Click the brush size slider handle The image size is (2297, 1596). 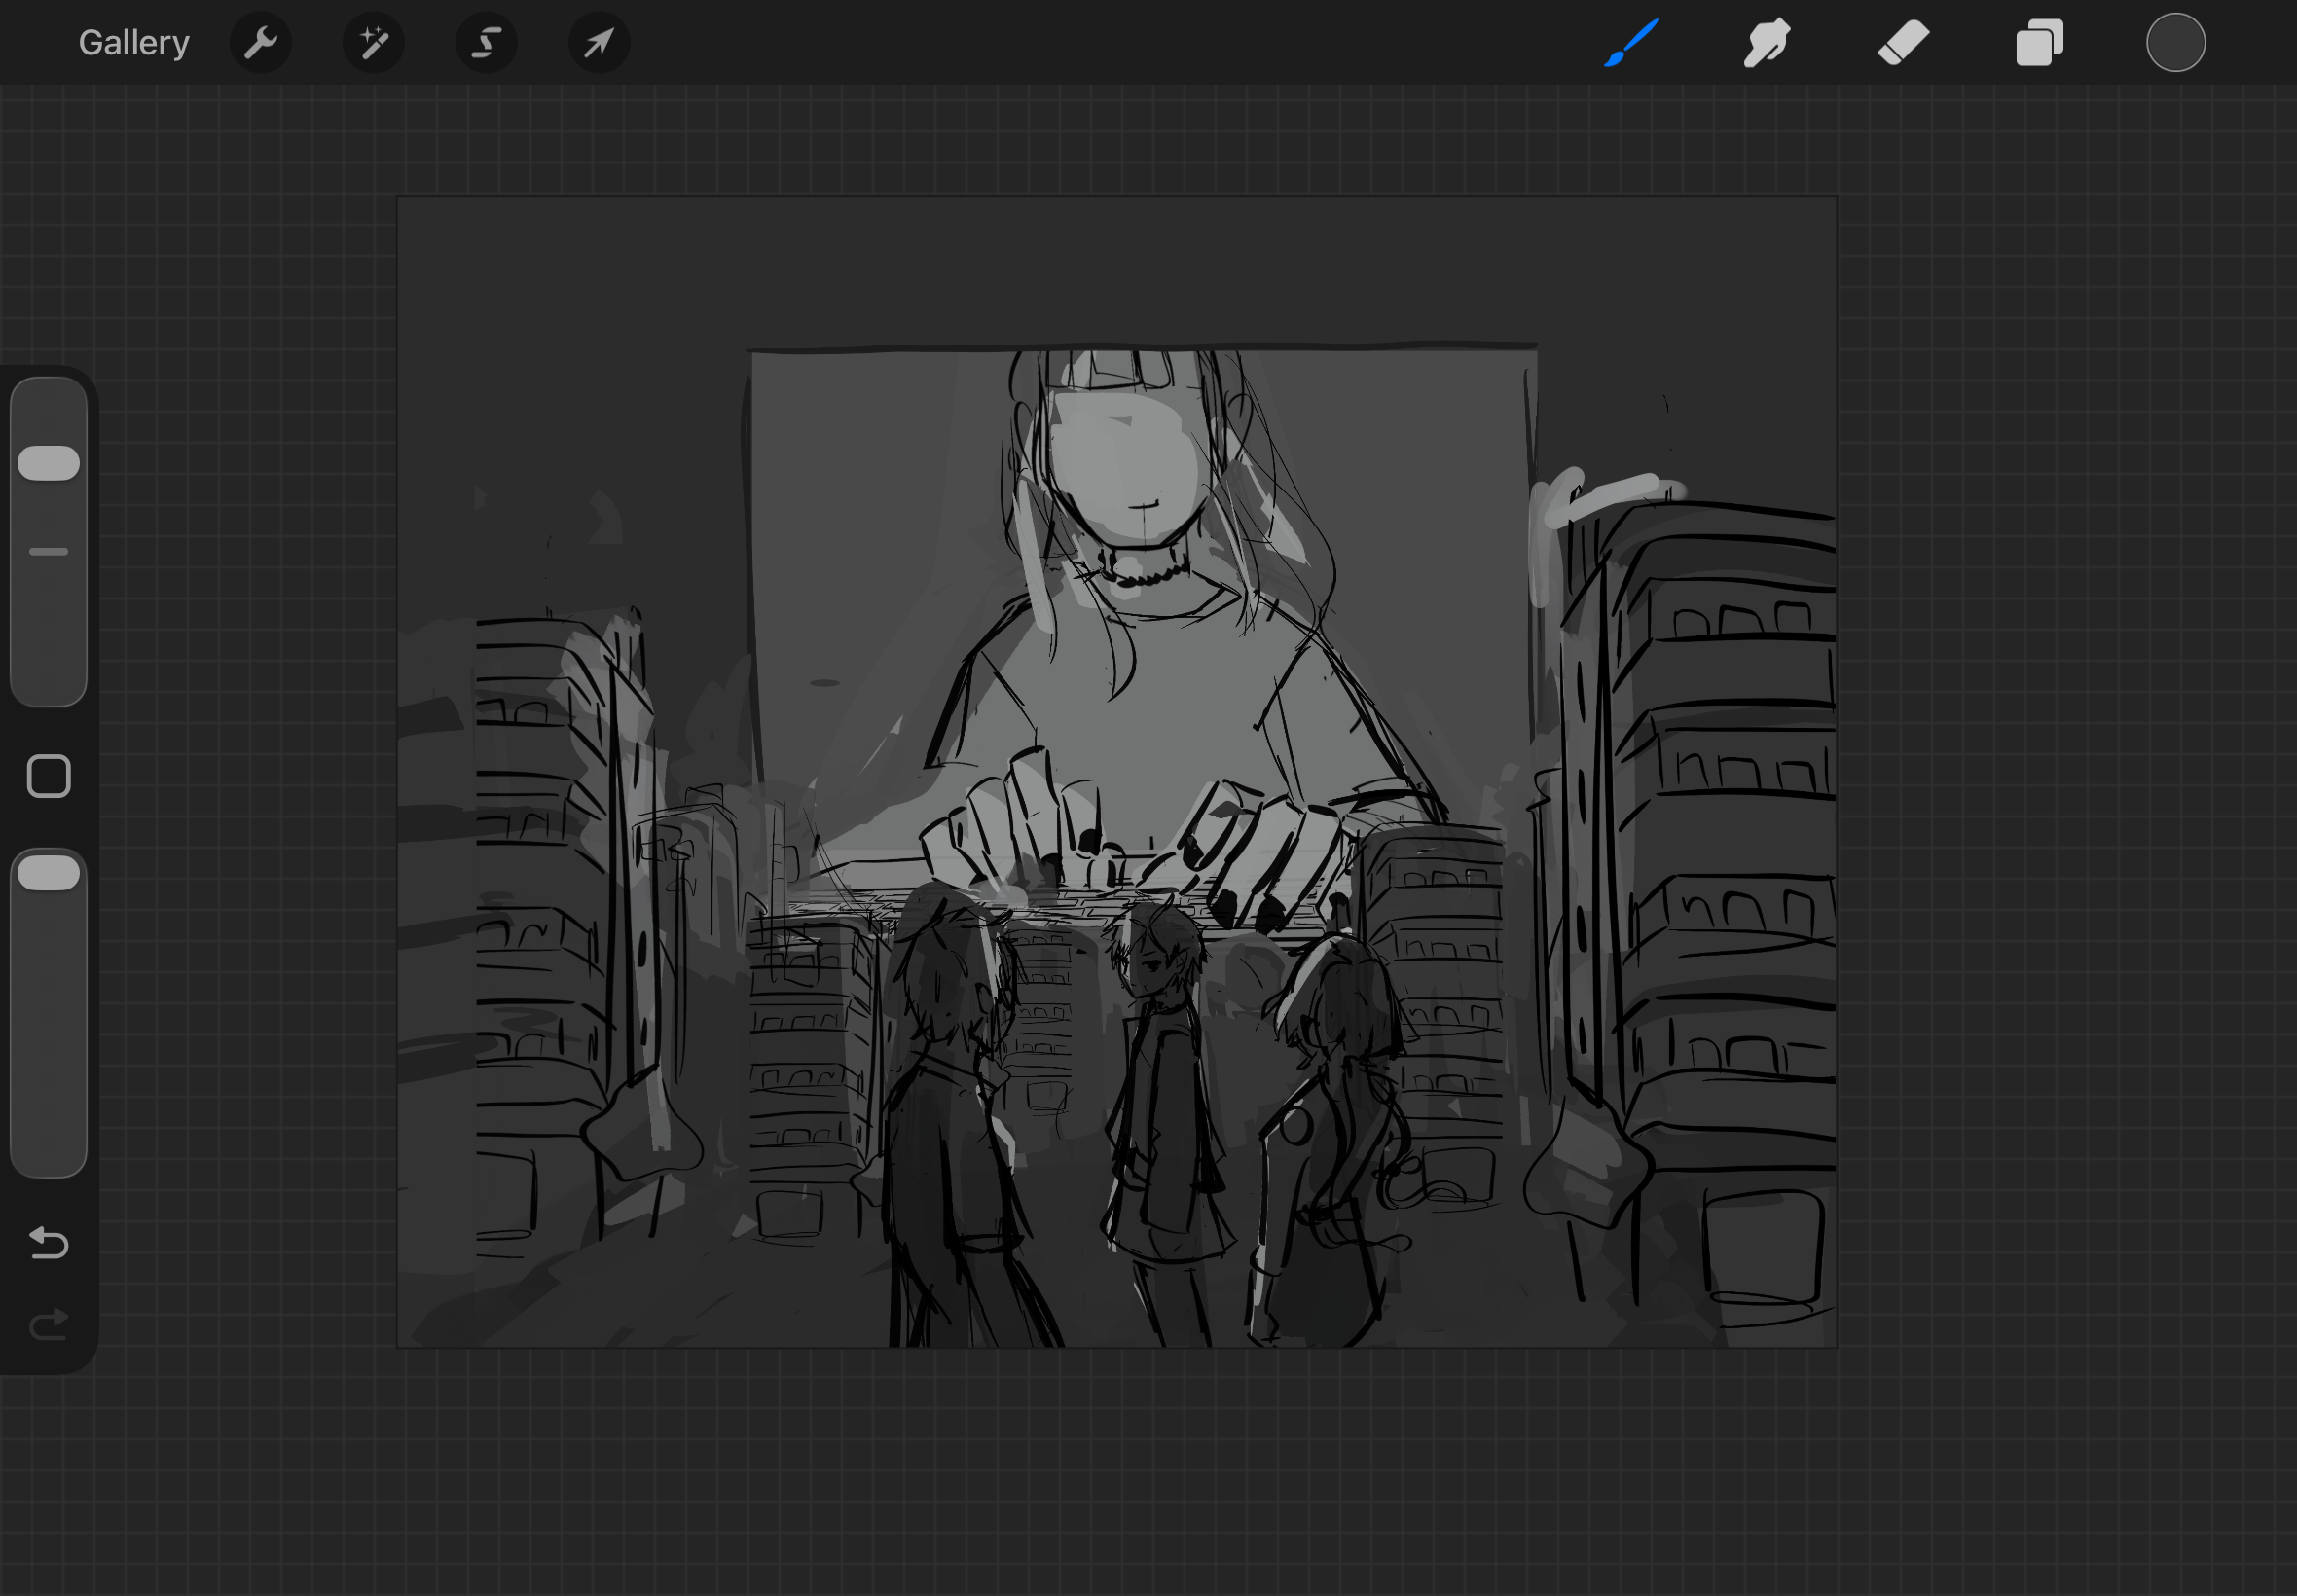pos(49,463)
